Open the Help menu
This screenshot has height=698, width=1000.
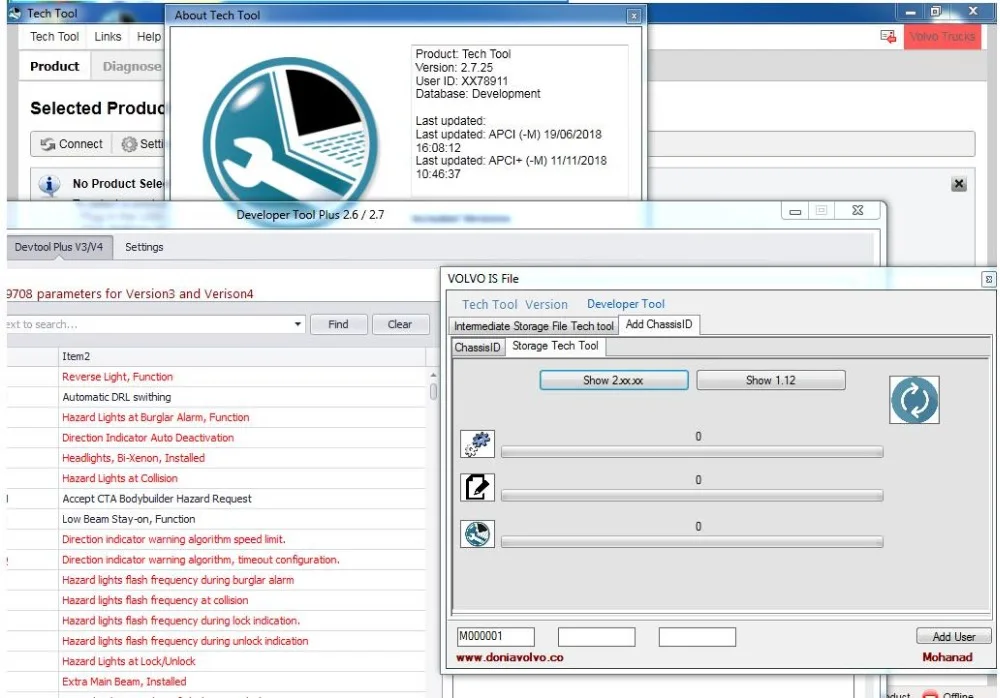tap(149, 36)
